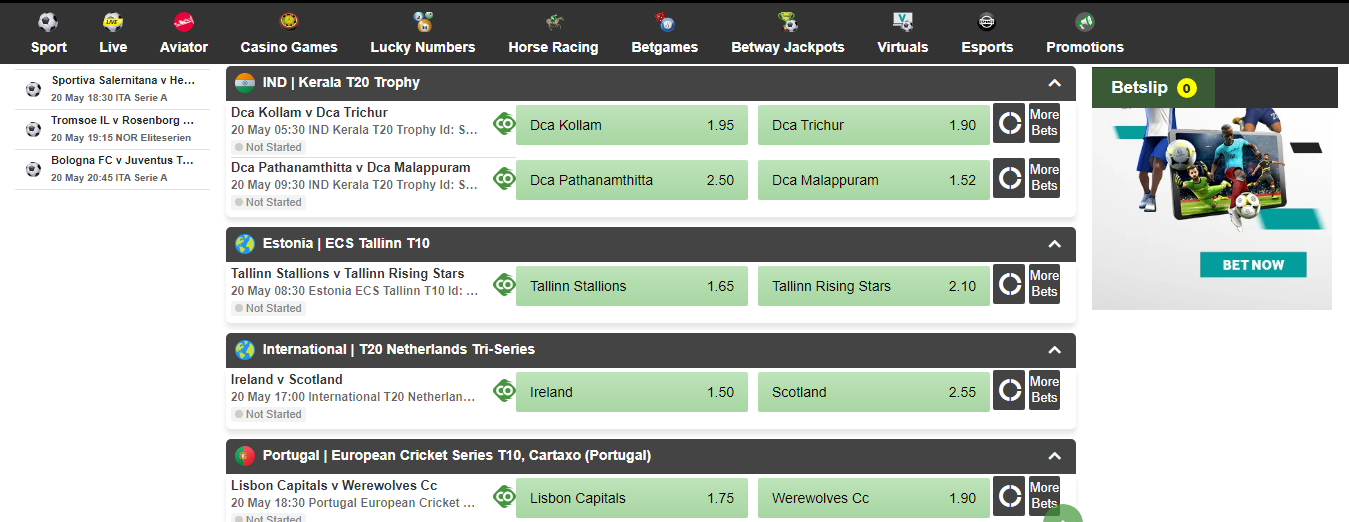Select Dca Kollam odds 1.95
1349x522 pixels.
click(x=632, y=125)
